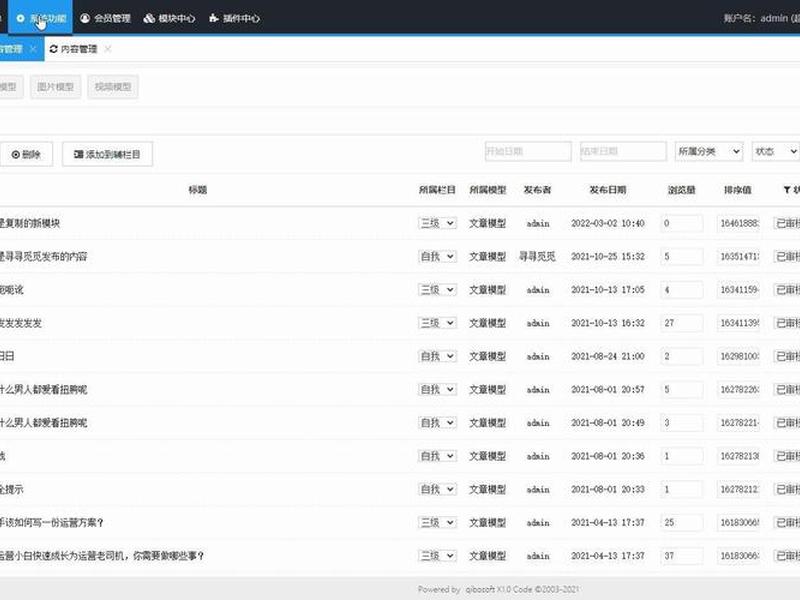Edit views field showing 25
Image resolution: width=800 pixels, height=600 pixels.
click(x=682, y=522)
